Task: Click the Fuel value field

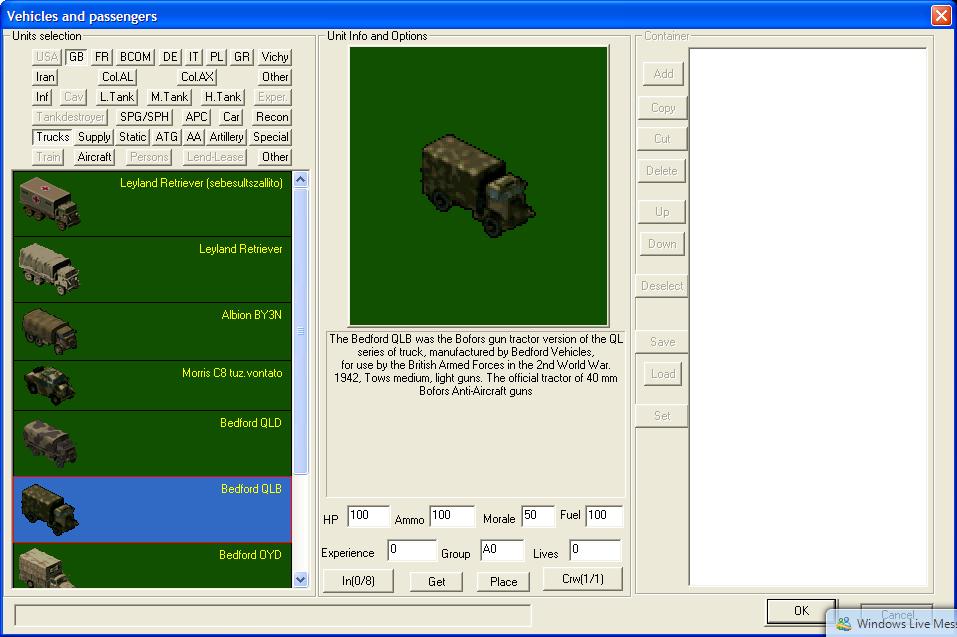Action: (x=604, y=516)
